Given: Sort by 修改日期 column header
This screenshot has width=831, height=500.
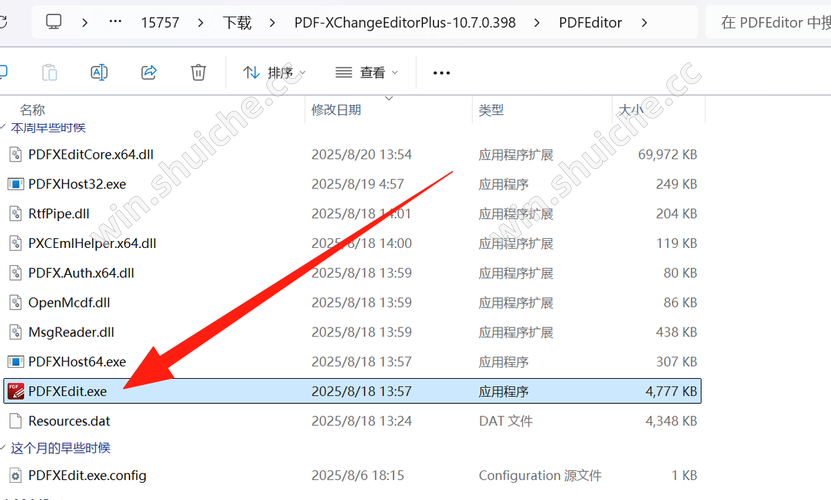Looking at the screenshot, I should [336, 110].
